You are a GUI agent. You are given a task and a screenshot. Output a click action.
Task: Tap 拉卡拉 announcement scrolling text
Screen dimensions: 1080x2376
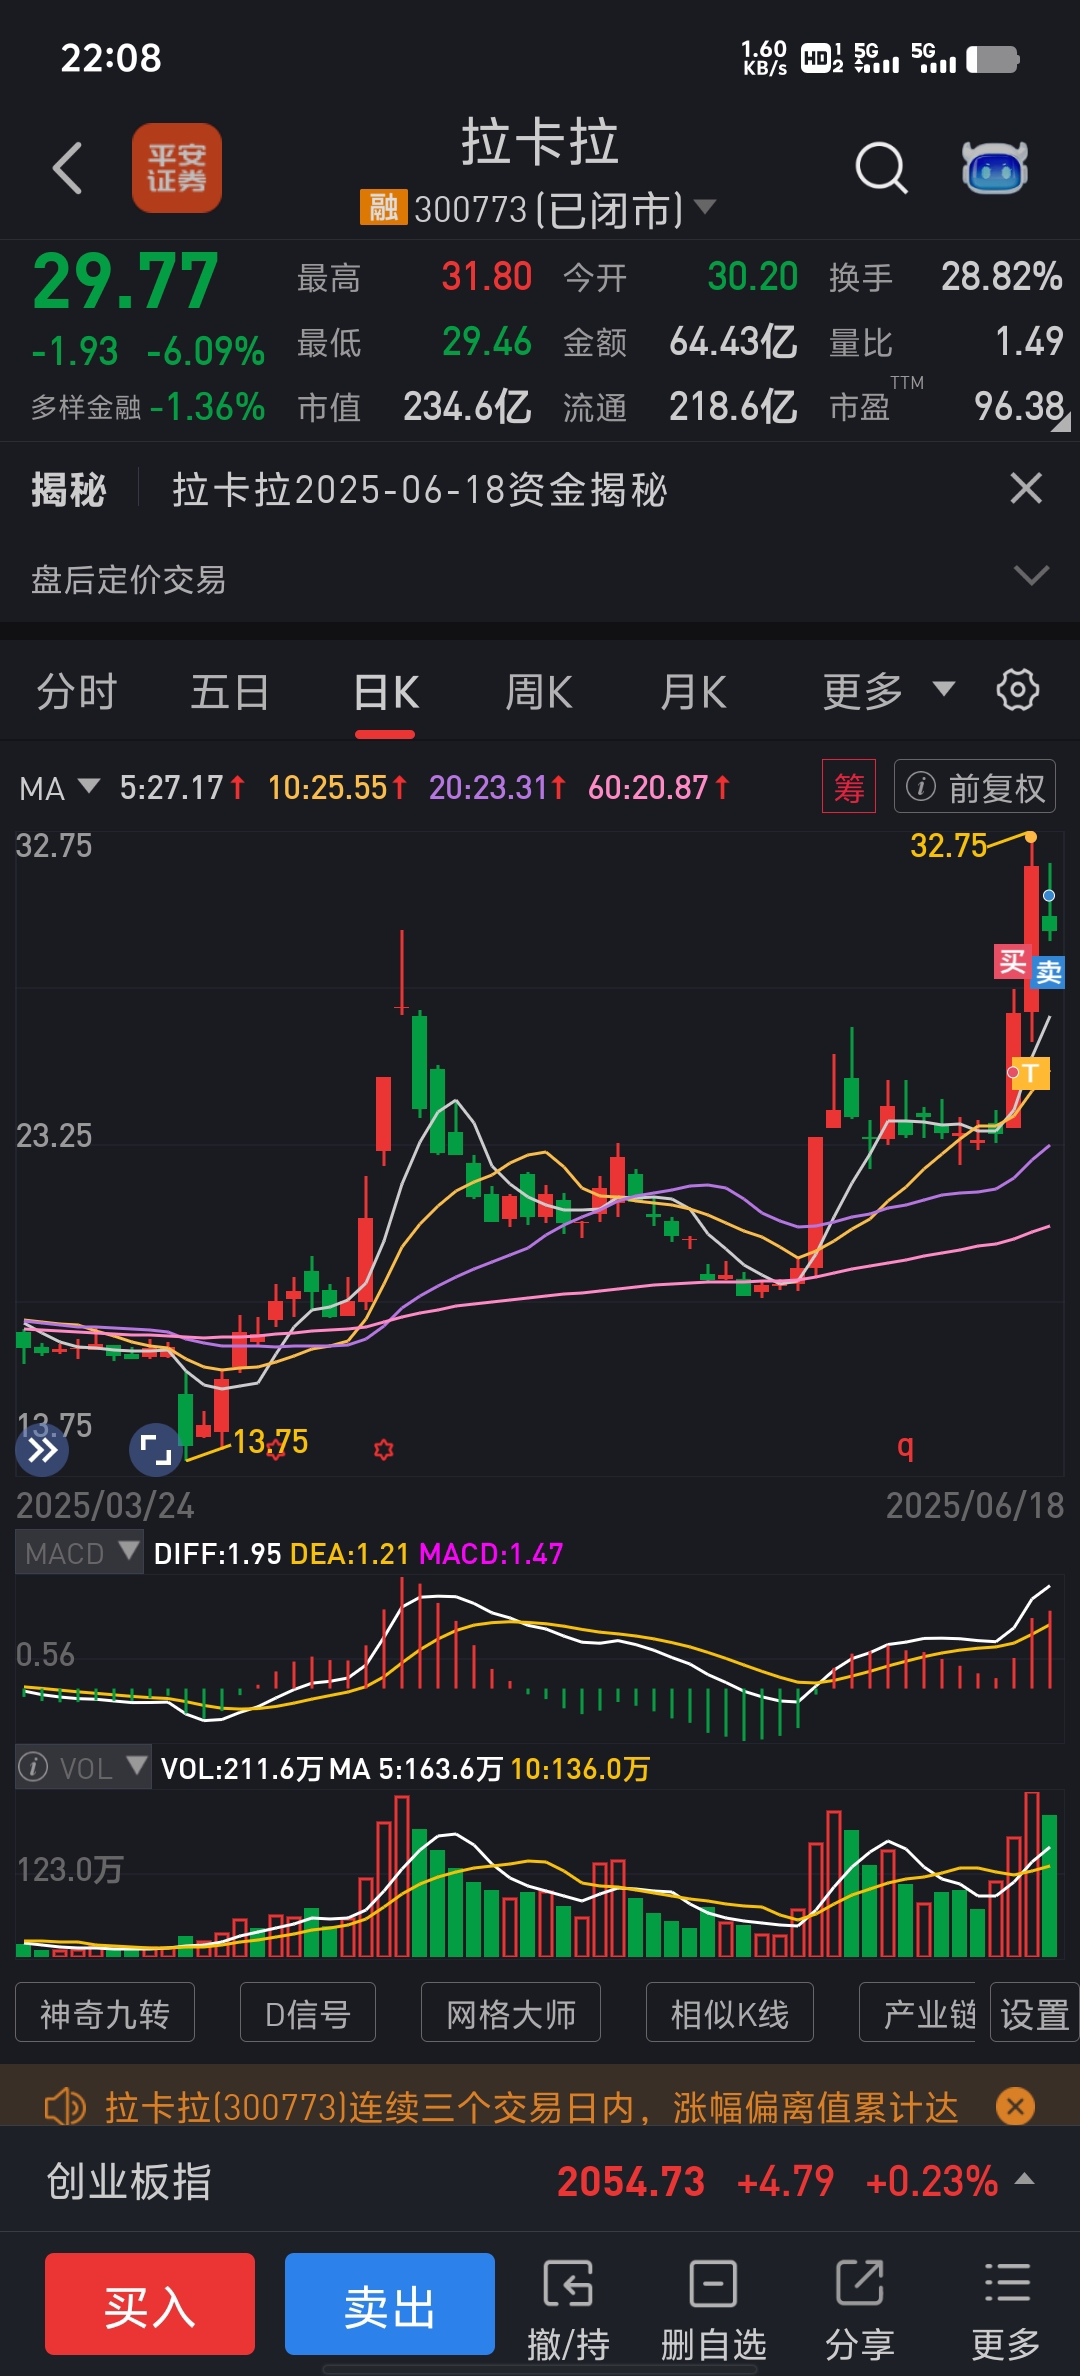click(x=532, y=2107)
